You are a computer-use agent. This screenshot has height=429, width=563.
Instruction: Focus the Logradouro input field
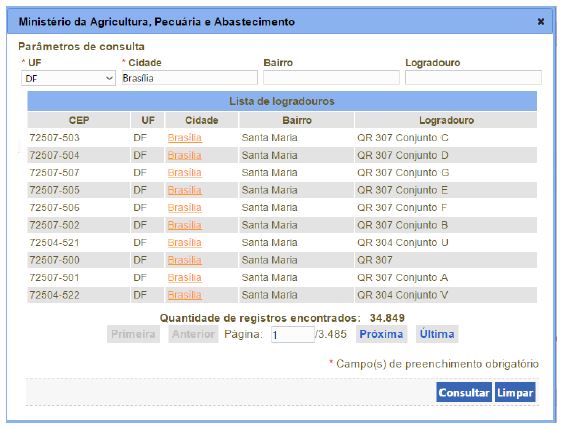click(473, 78)
